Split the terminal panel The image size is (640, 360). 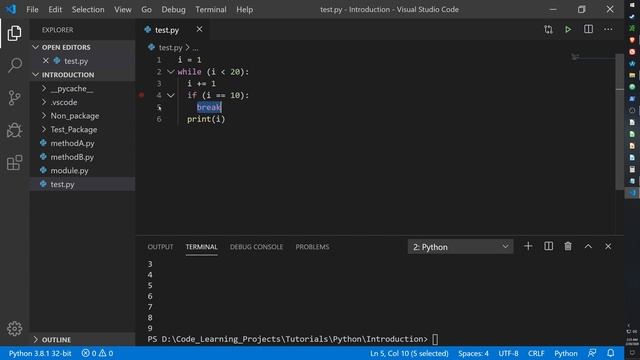(x=548, y=247)
